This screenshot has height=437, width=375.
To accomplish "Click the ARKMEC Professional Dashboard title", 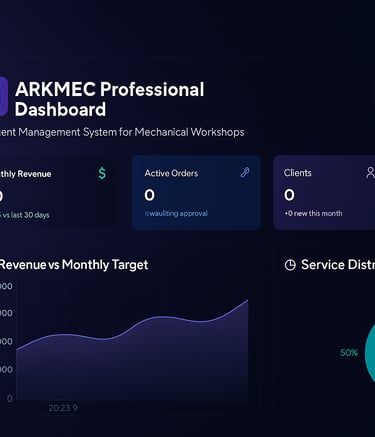I will pyautogui.click(x=109, y=99).
